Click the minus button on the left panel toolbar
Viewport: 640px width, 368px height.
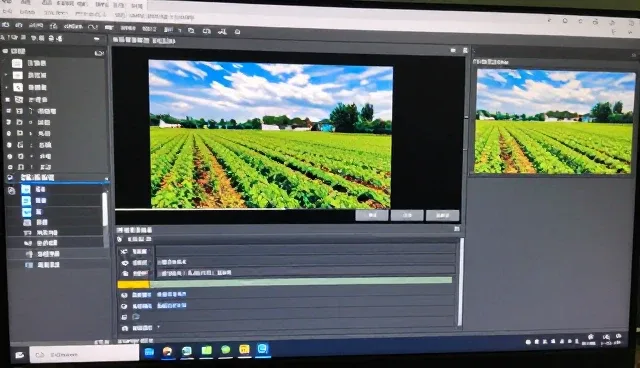(x=97, y=39)
